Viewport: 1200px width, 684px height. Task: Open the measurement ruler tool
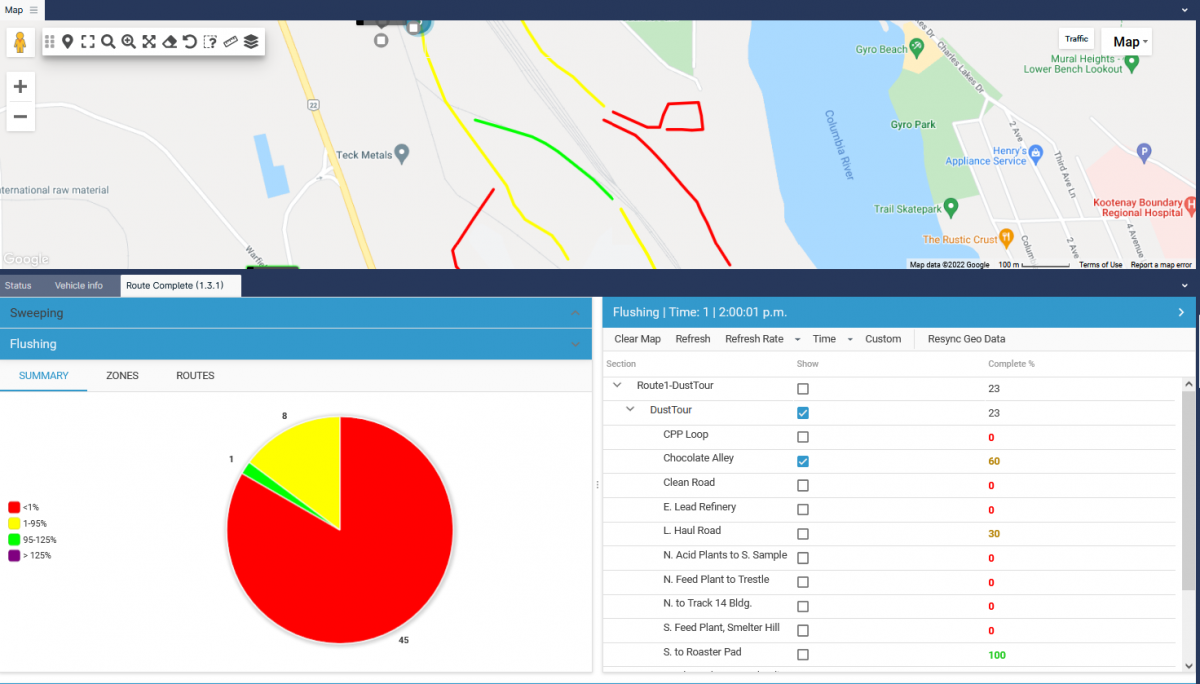click(x=230, y=42)
